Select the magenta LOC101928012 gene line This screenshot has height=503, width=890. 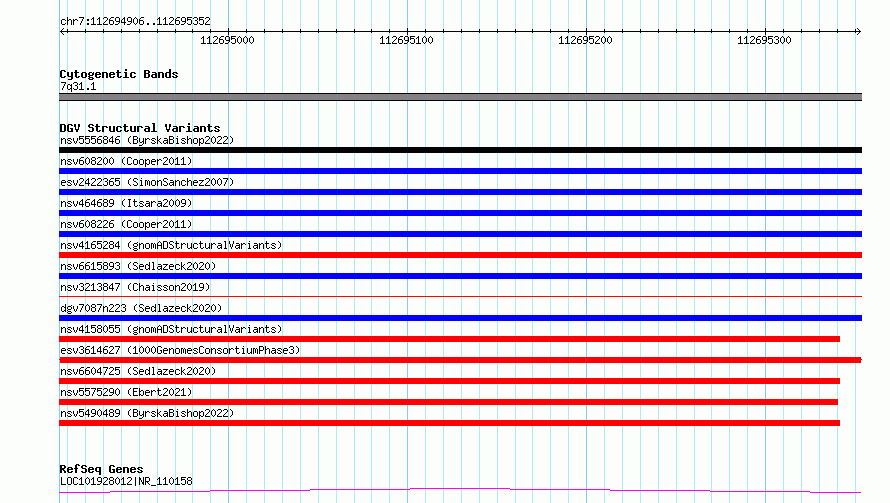click(x=460, y=491)
